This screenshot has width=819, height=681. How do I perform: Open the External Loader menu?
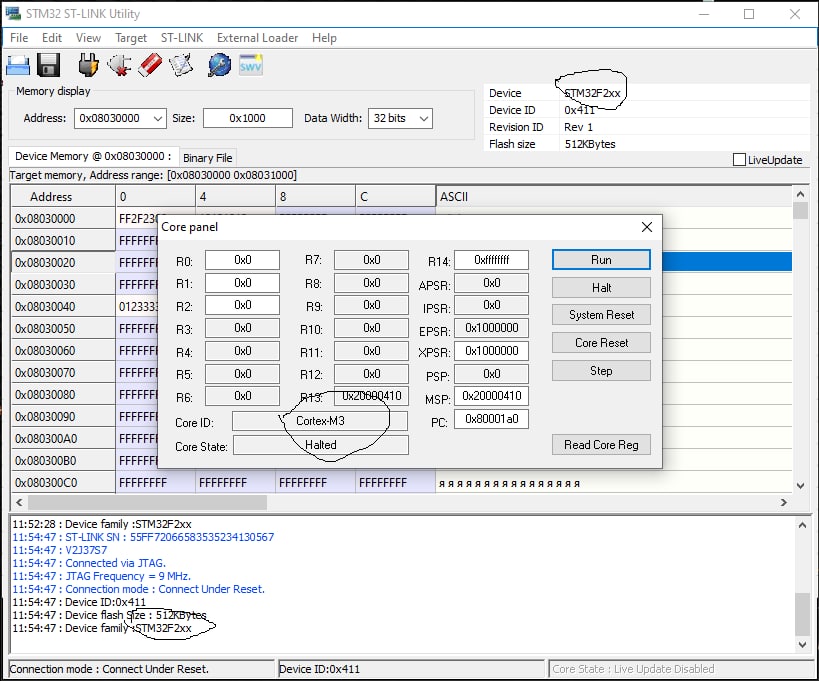coord(258,38)
